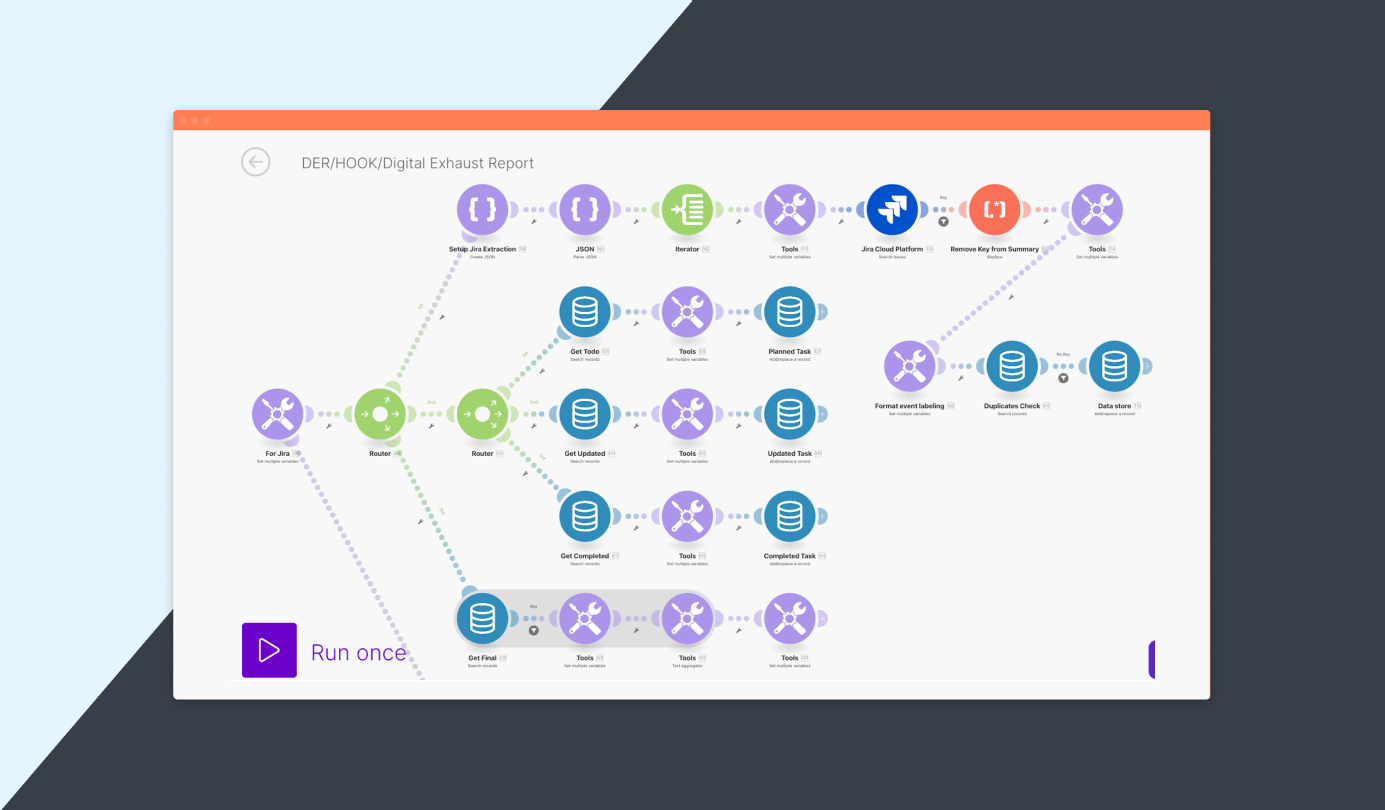Open the No Key filter before Data store

click(x=1063, y=377)
